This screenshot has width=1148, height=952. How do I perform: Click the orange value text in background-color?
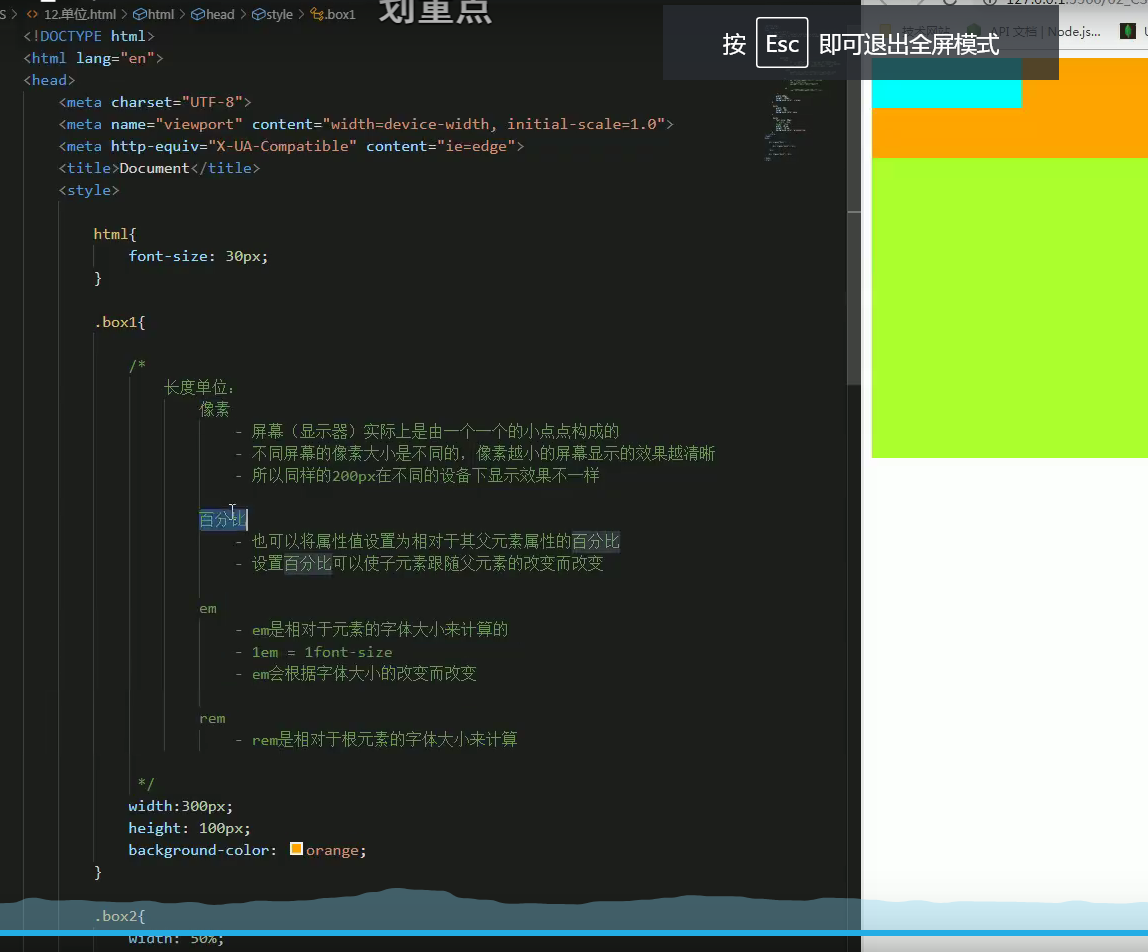[332, 850]
